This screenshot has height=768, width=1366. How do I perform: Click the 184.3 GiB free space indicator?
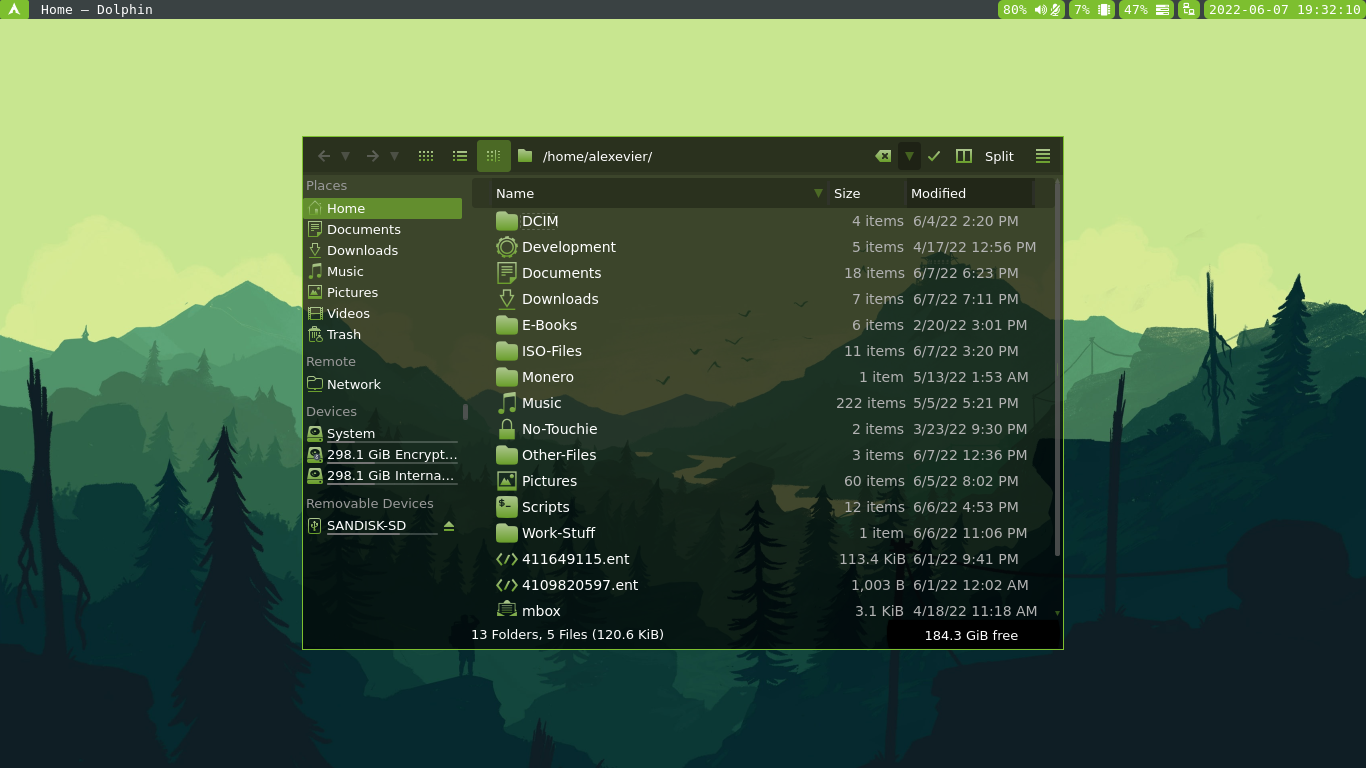[x=970, y=635]
